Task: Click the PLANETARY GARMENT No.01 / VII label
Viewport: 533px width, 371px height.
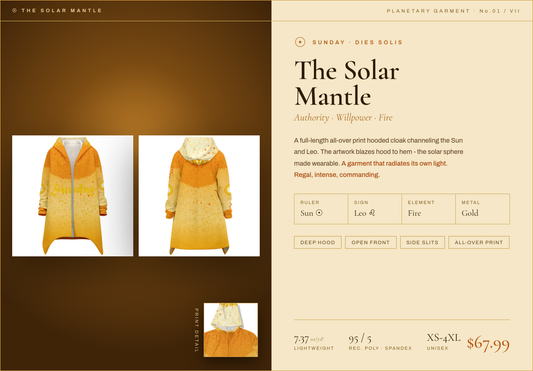Action: pos(453,11)
